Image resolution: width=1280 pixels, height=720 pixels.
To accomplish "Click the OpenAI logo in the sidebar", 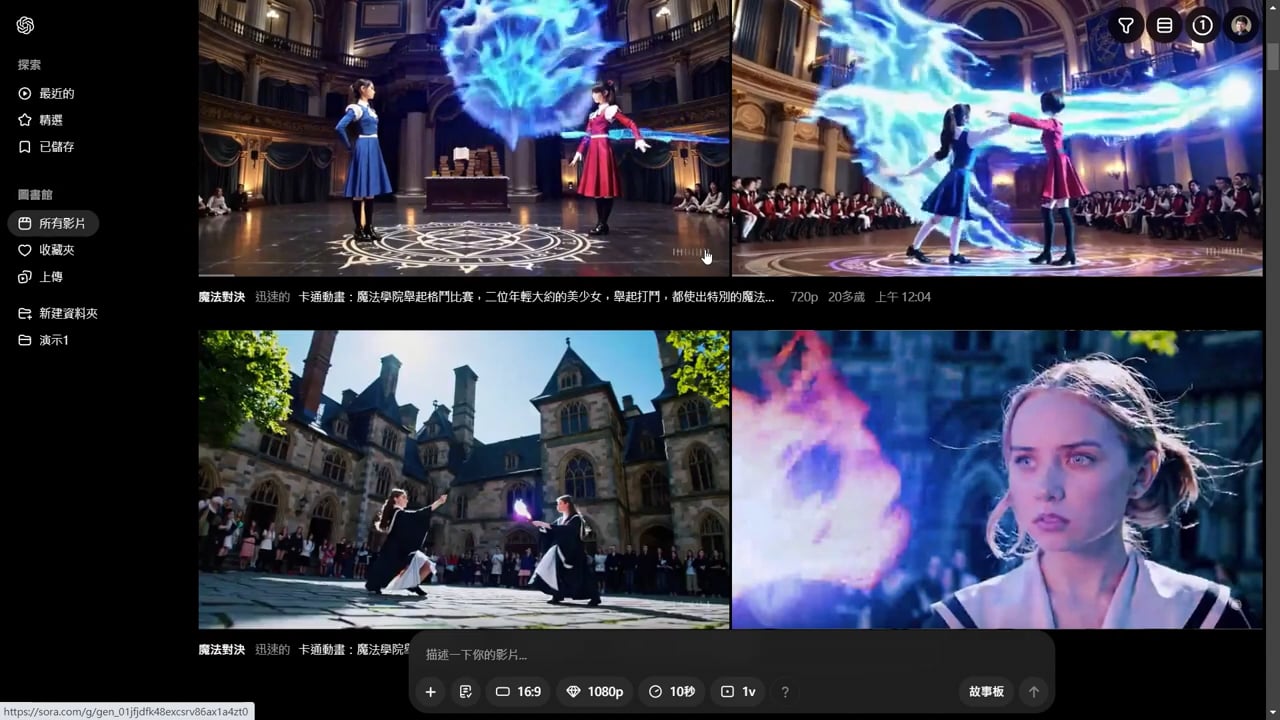I will tap(25, 26).
